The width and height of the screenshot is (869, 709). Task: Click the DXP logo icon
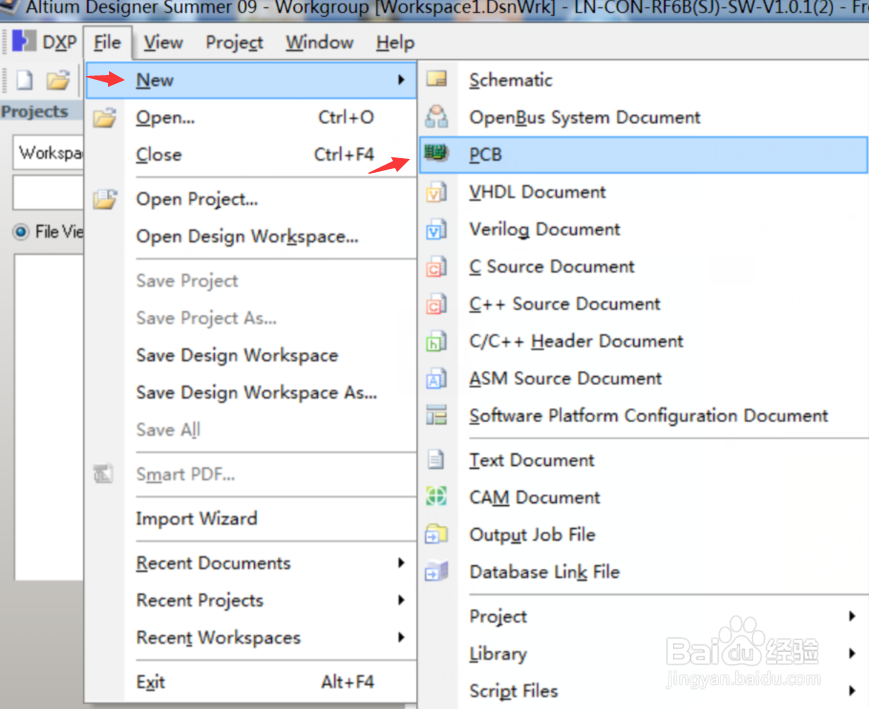tap(24, 42)
